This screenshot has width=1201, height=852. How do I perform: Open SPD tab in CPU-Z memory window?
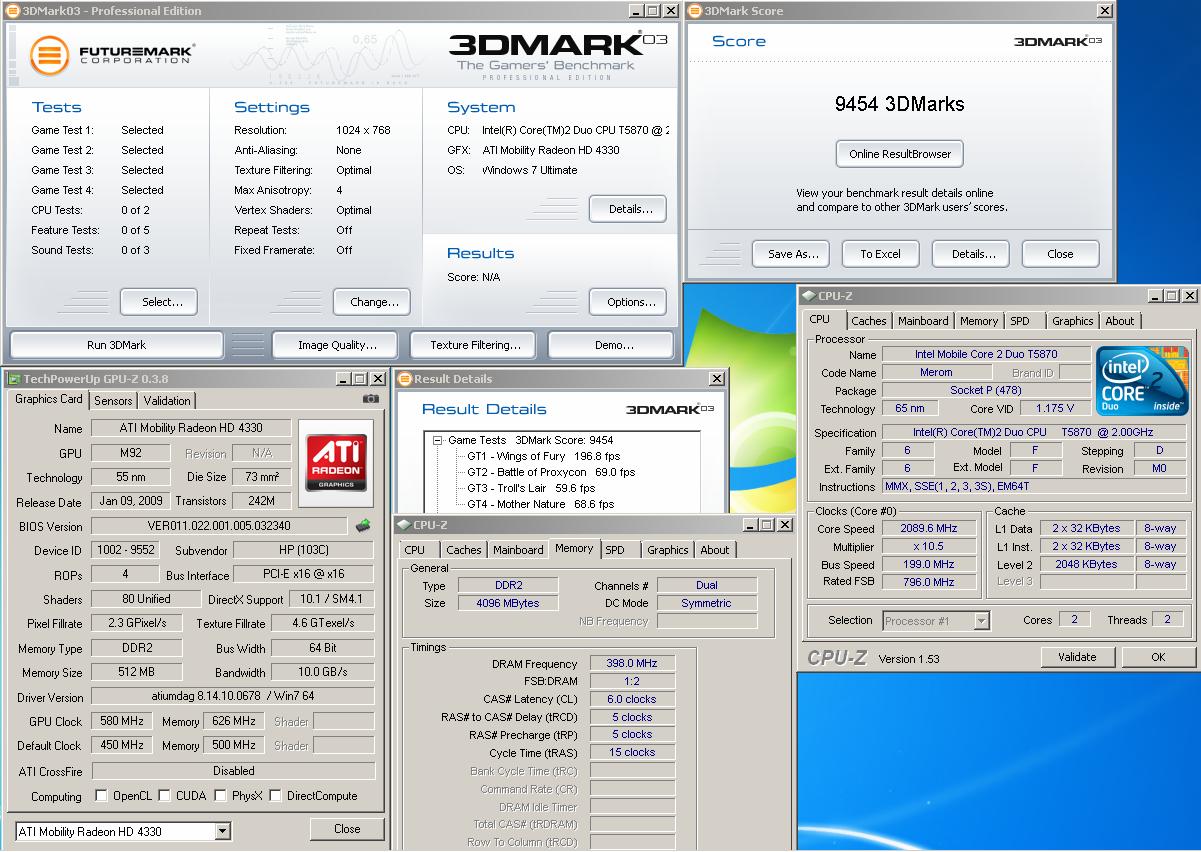[x=615, y=550]
